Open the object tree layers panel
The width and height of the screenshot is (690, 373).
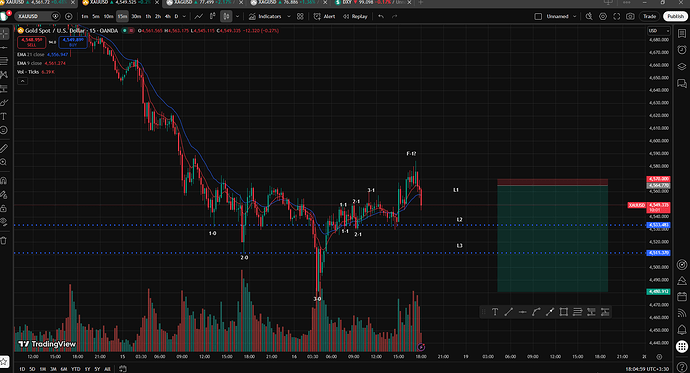tap(682, 66)
